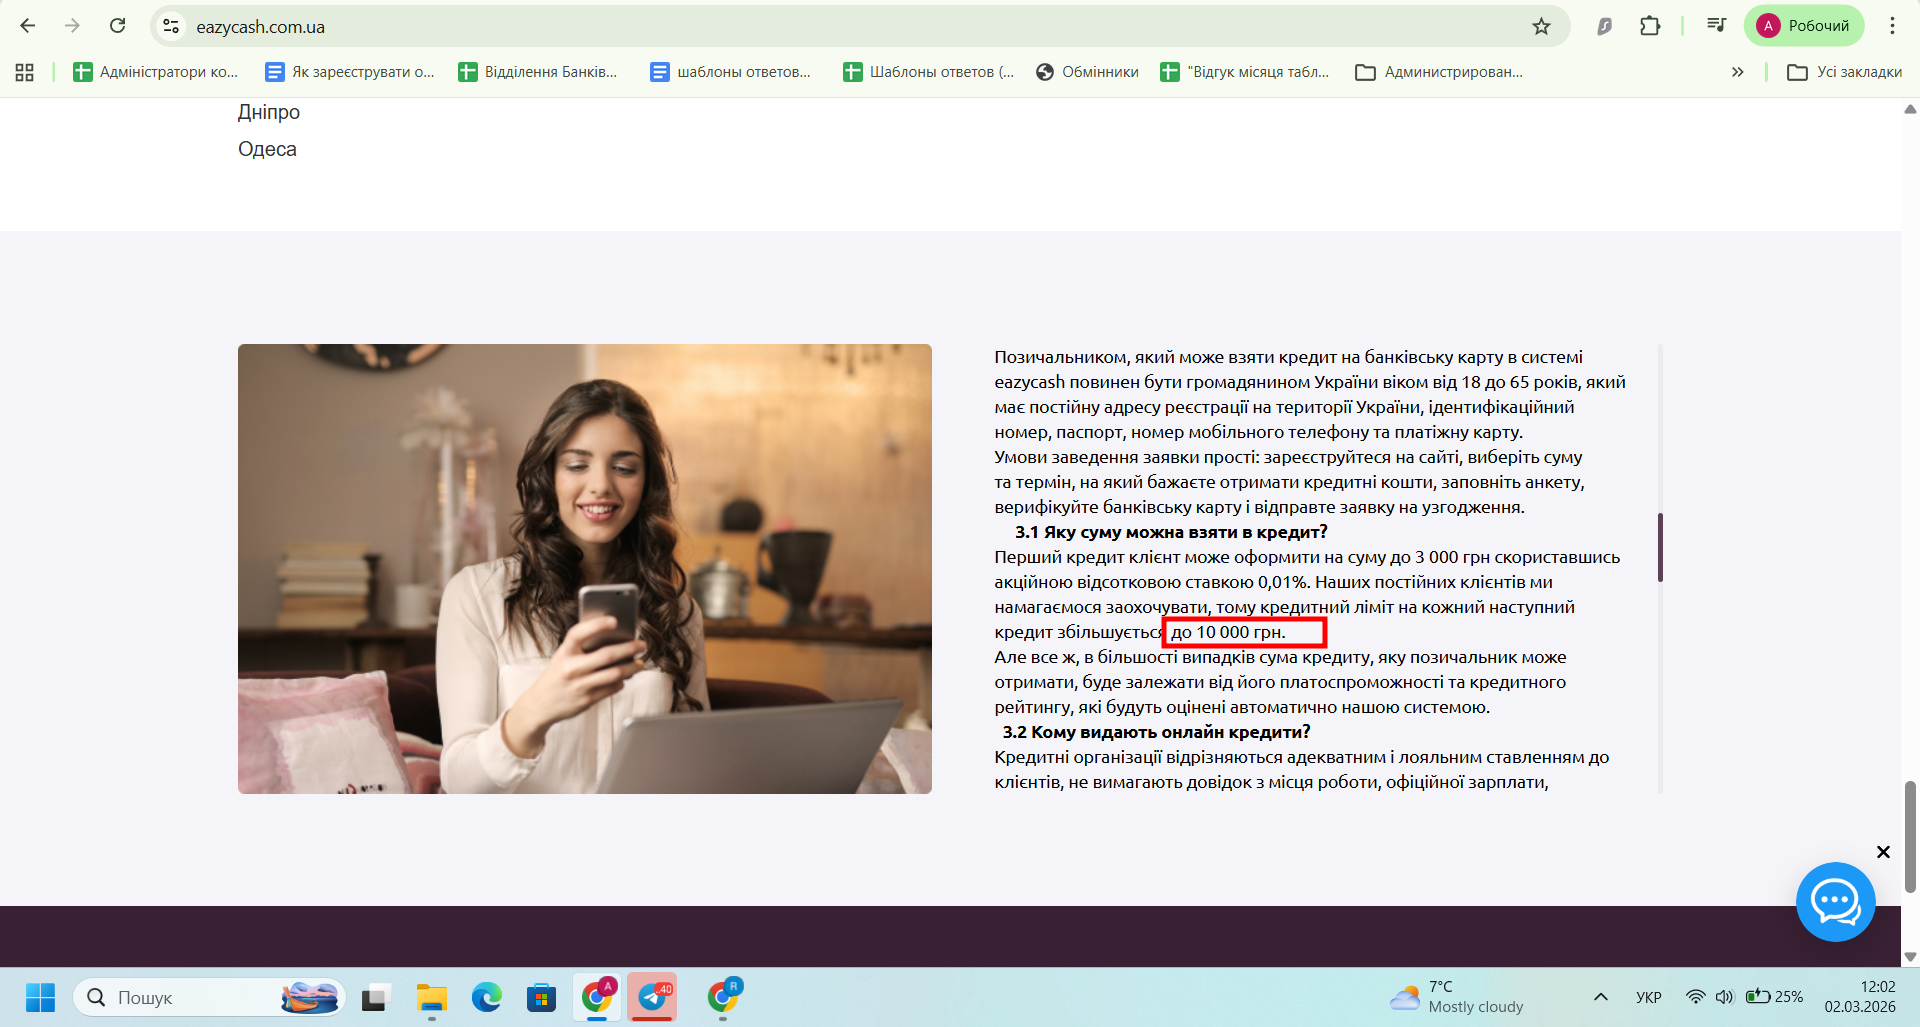Viewport: 1920px width, 1027px height.
Task: Check the battery status at 25%
Action: [x=1774, y=997]
